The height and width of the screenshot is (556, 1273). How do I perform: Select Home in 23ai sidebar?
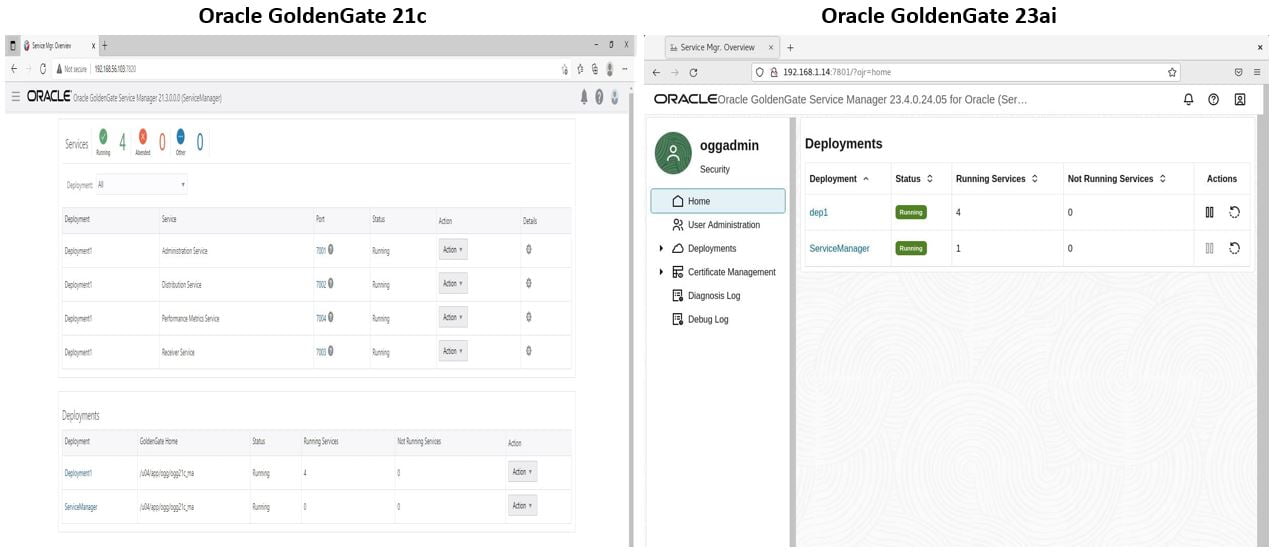tap(720, 201)
